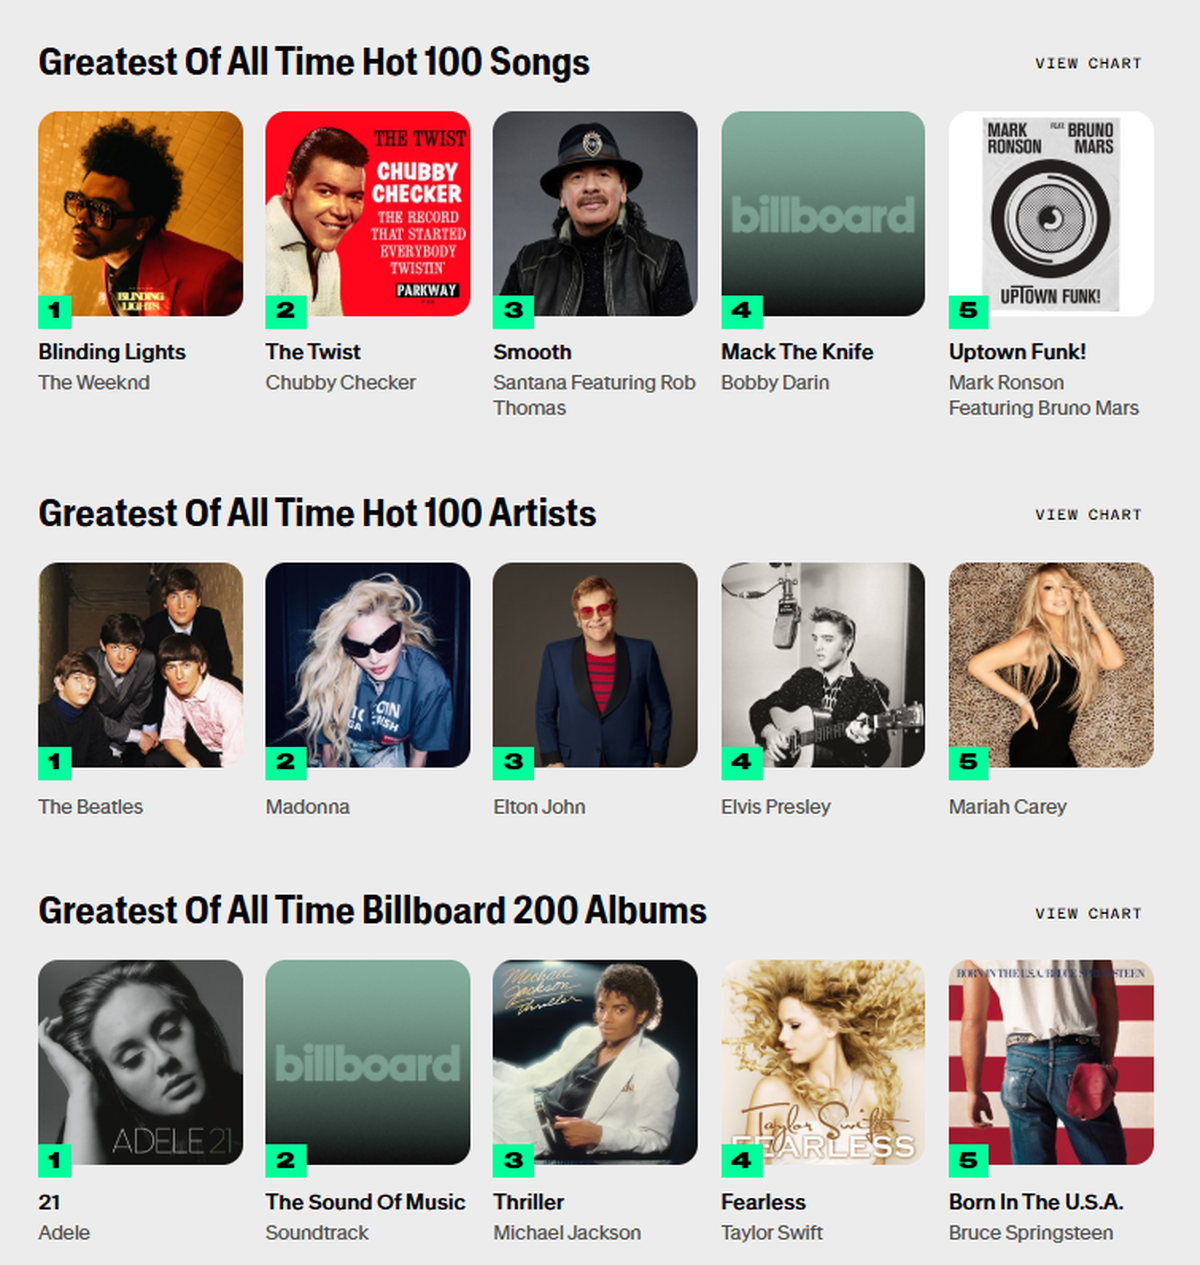This screenshot has width=1200, height=1265.
Task: Open the Mack The Knife song title
Action: point(797,352)
